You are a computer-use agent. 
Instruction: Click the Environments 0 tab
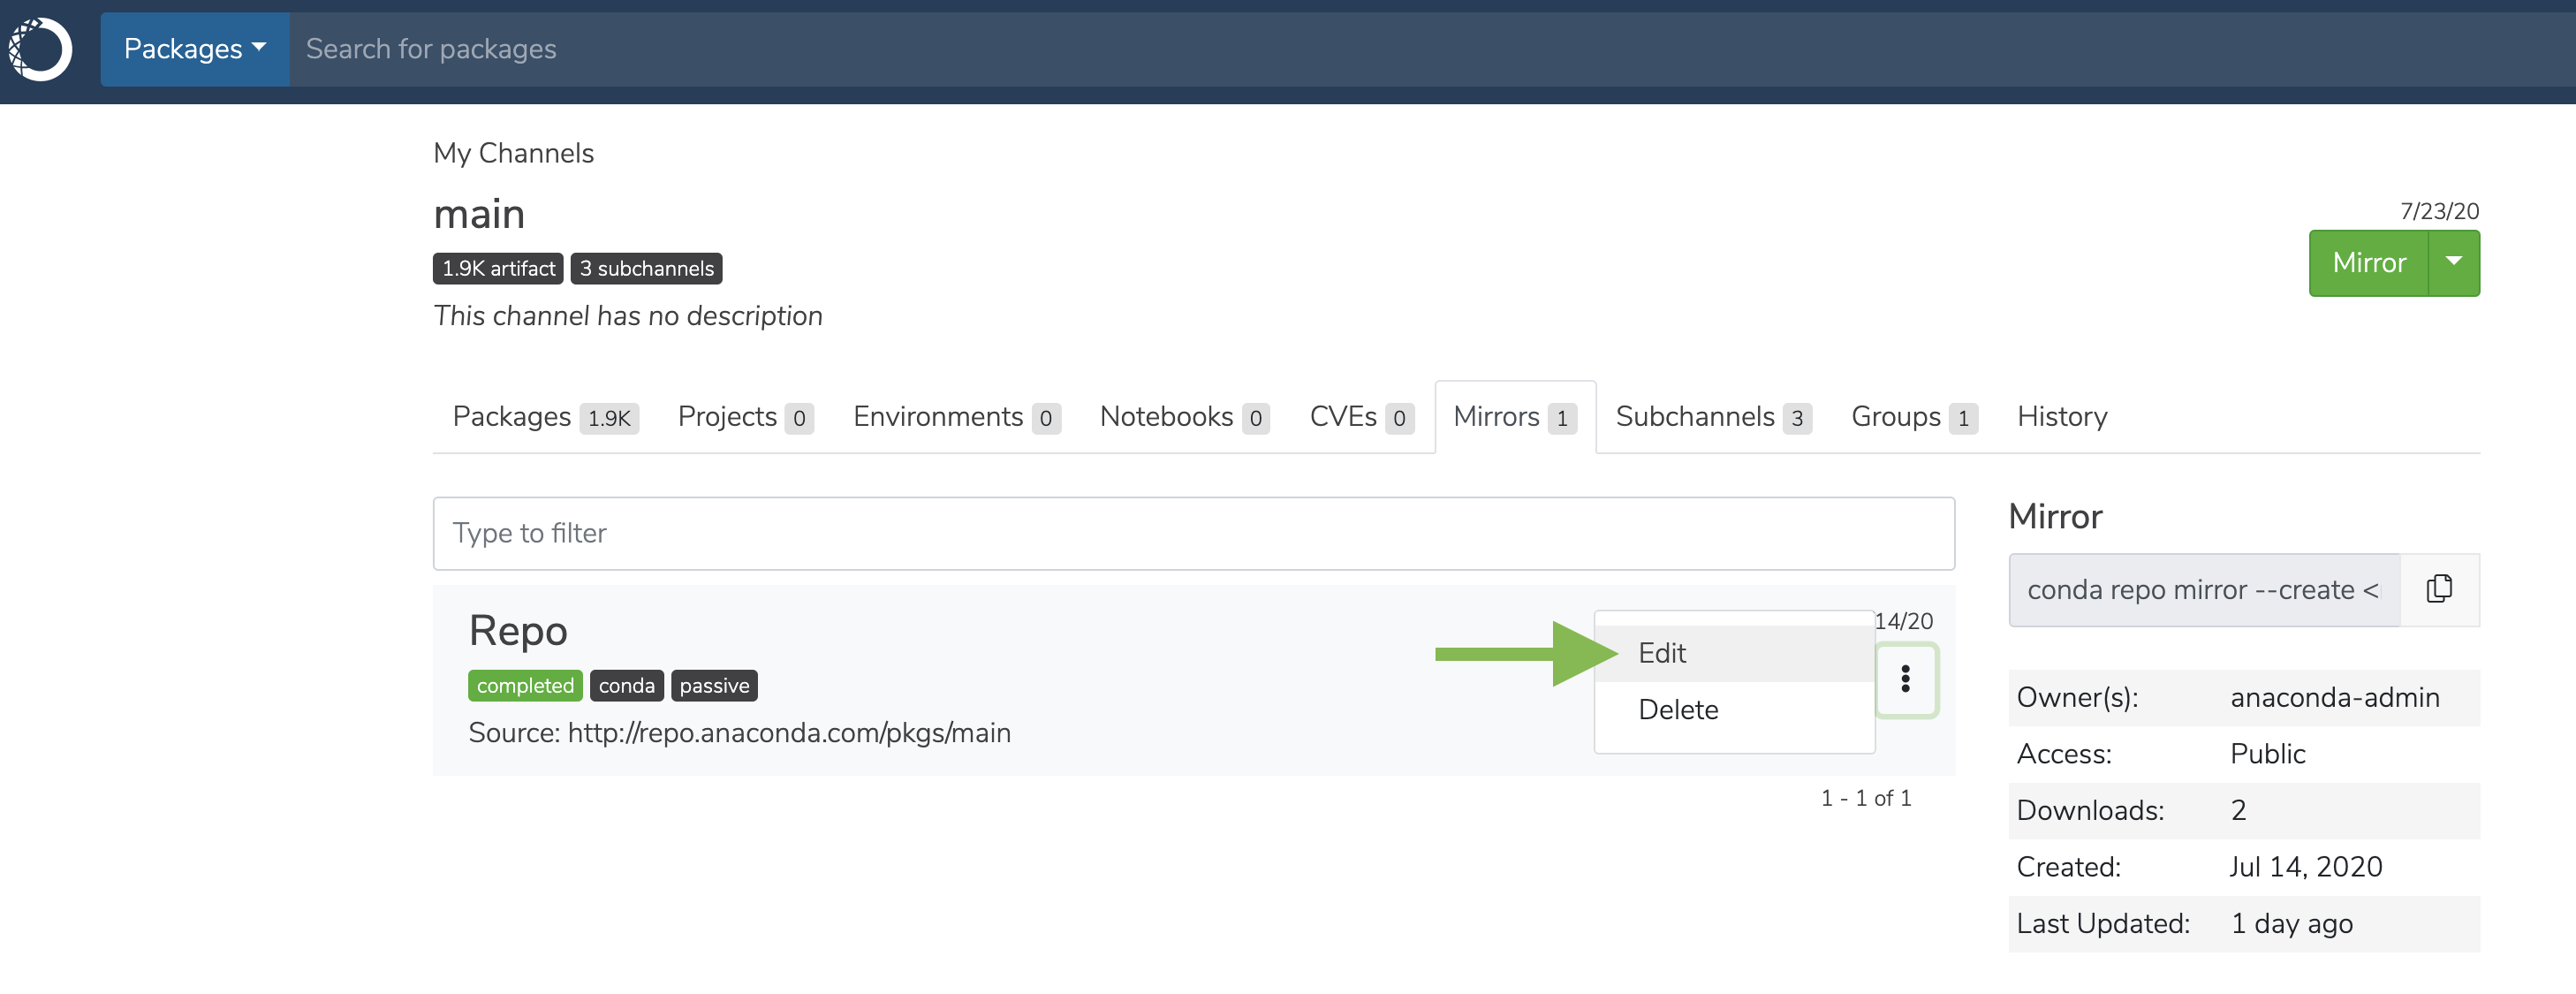point(956,415)
